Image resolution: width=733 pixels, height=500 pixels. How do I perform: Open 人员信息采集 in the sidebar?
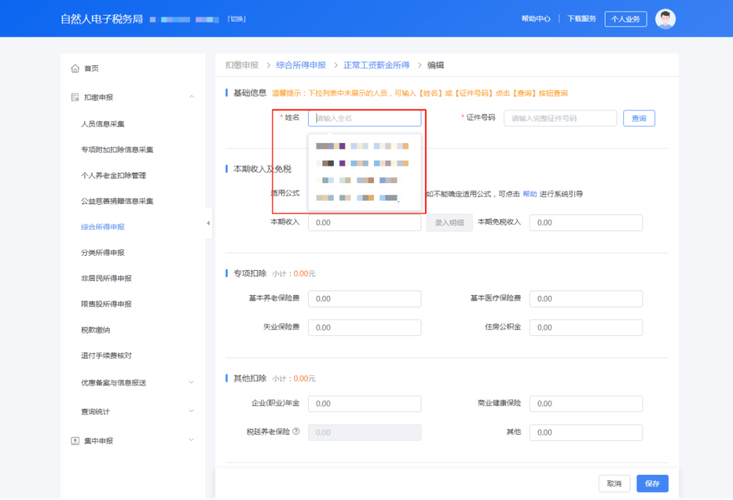102,124
